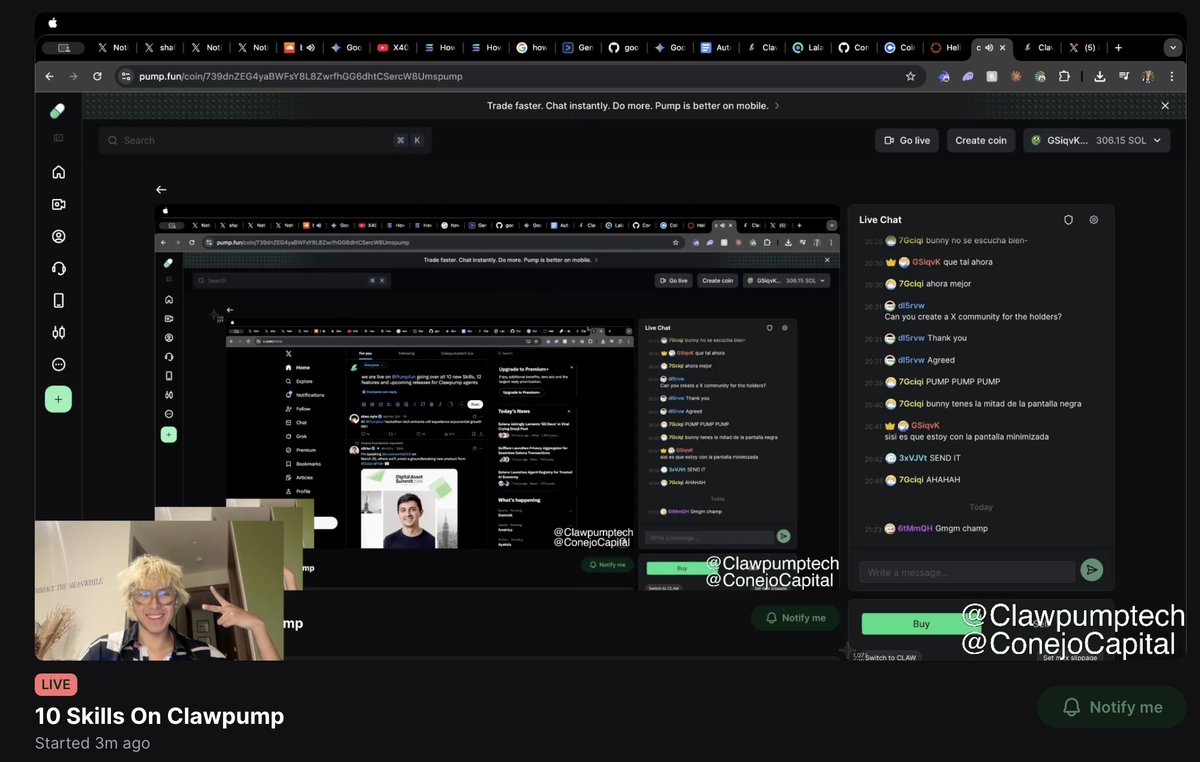Viewport: 1200px width, 762px height.
Task: Open the More ellipsis icon in the sidebar
Action: point(58,364)
